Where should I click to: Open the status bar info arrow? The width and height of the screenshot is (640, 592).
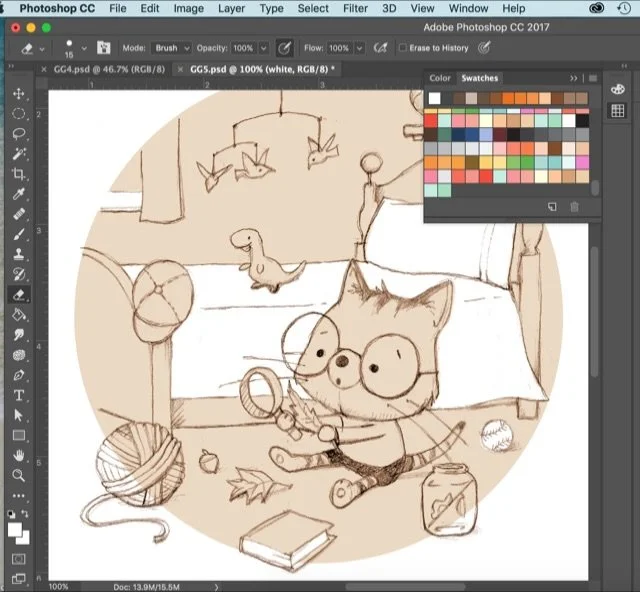coord(216,587)
